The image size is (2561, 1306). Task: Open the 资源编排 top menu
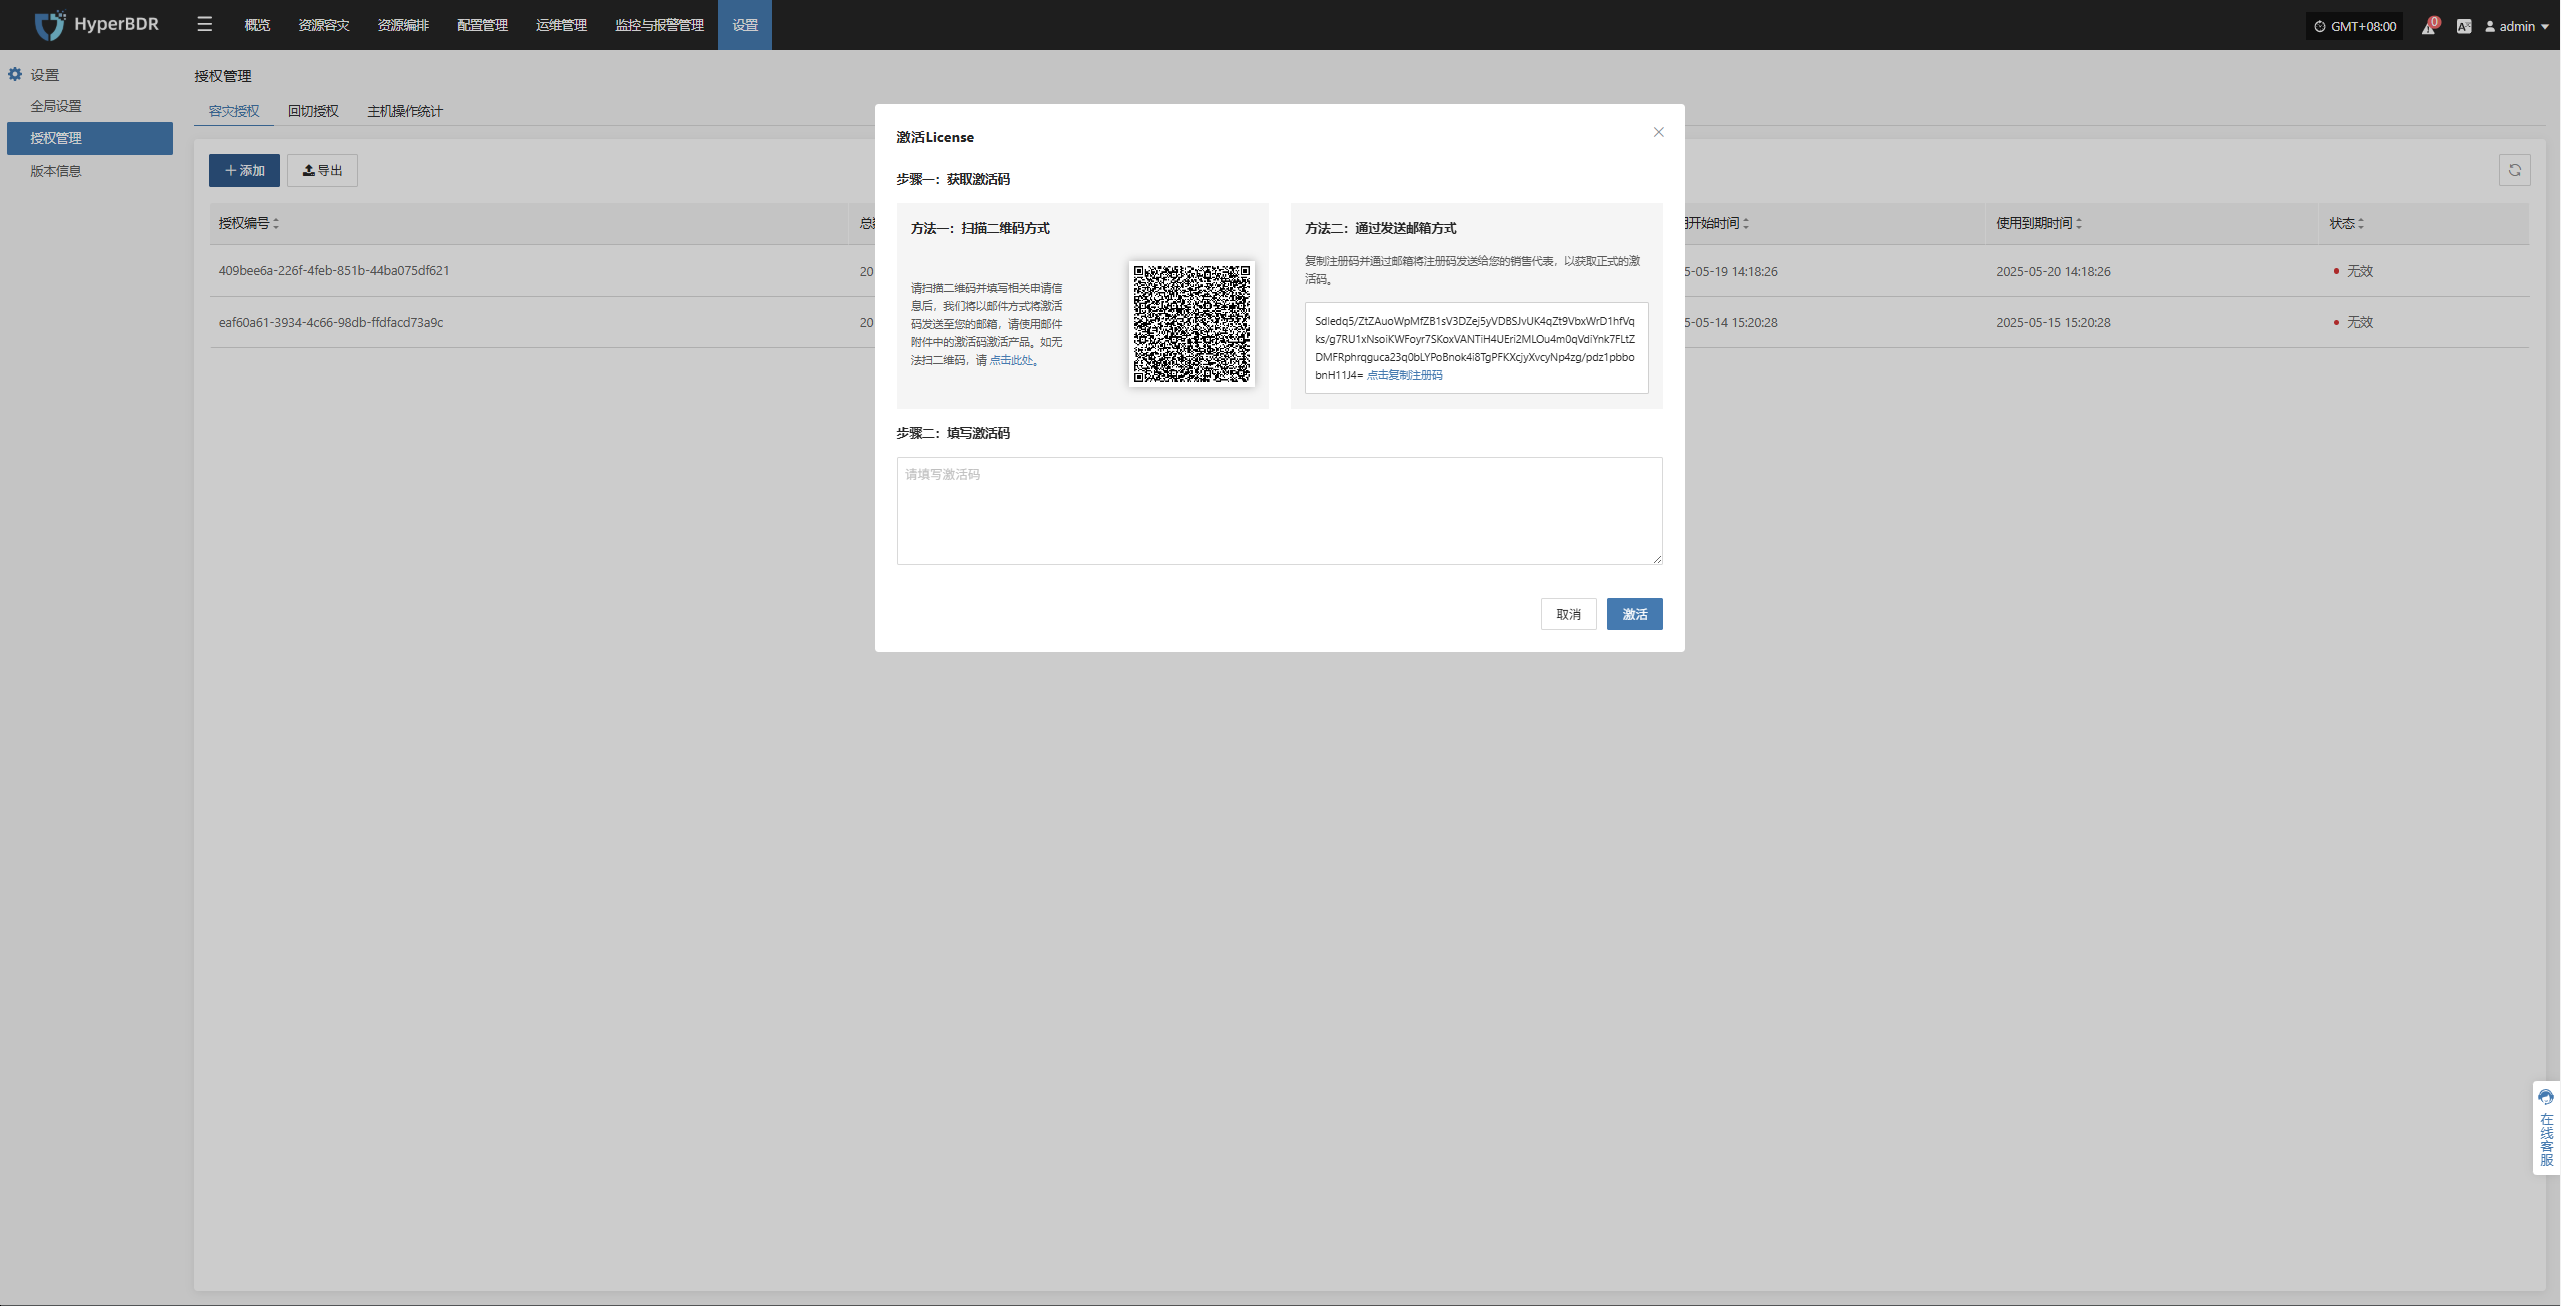coord(403,25)
